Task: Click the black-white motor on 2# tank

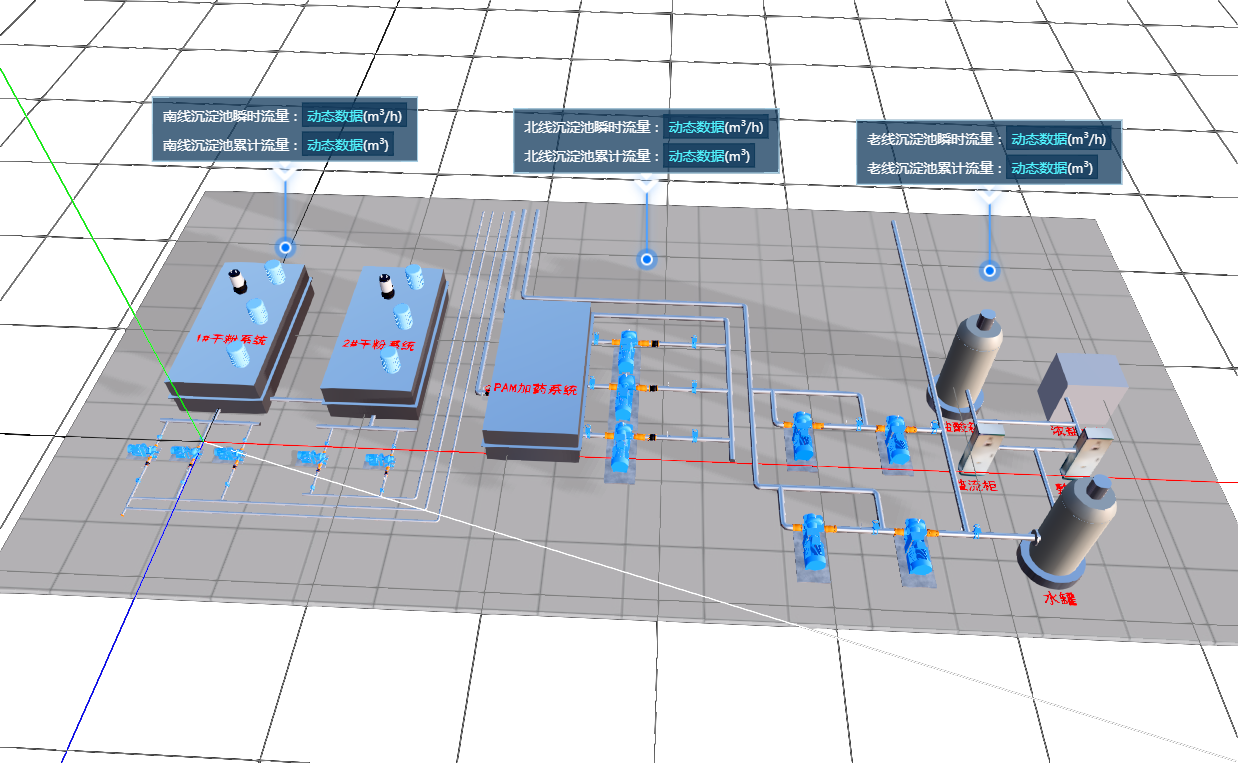Action: point(386,285)
